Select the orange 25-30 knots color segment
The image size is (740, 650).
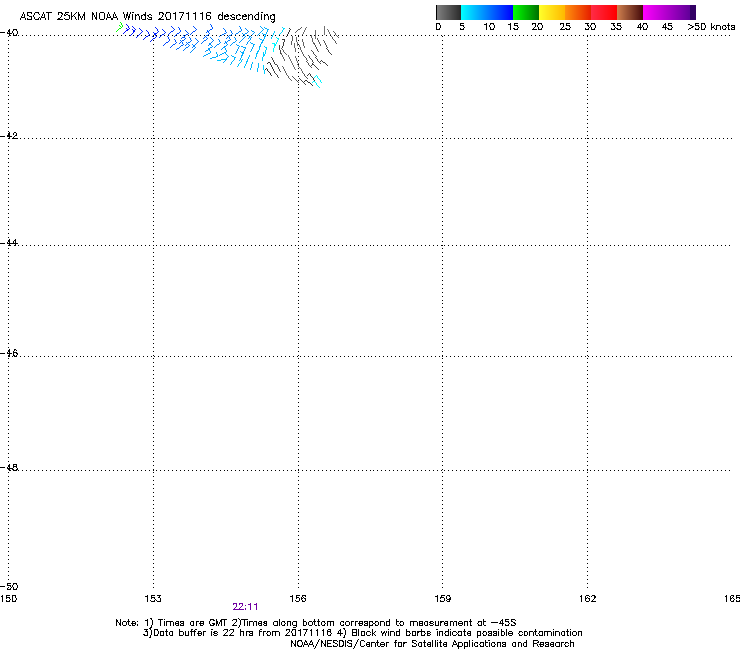click(x=578, y=12)
